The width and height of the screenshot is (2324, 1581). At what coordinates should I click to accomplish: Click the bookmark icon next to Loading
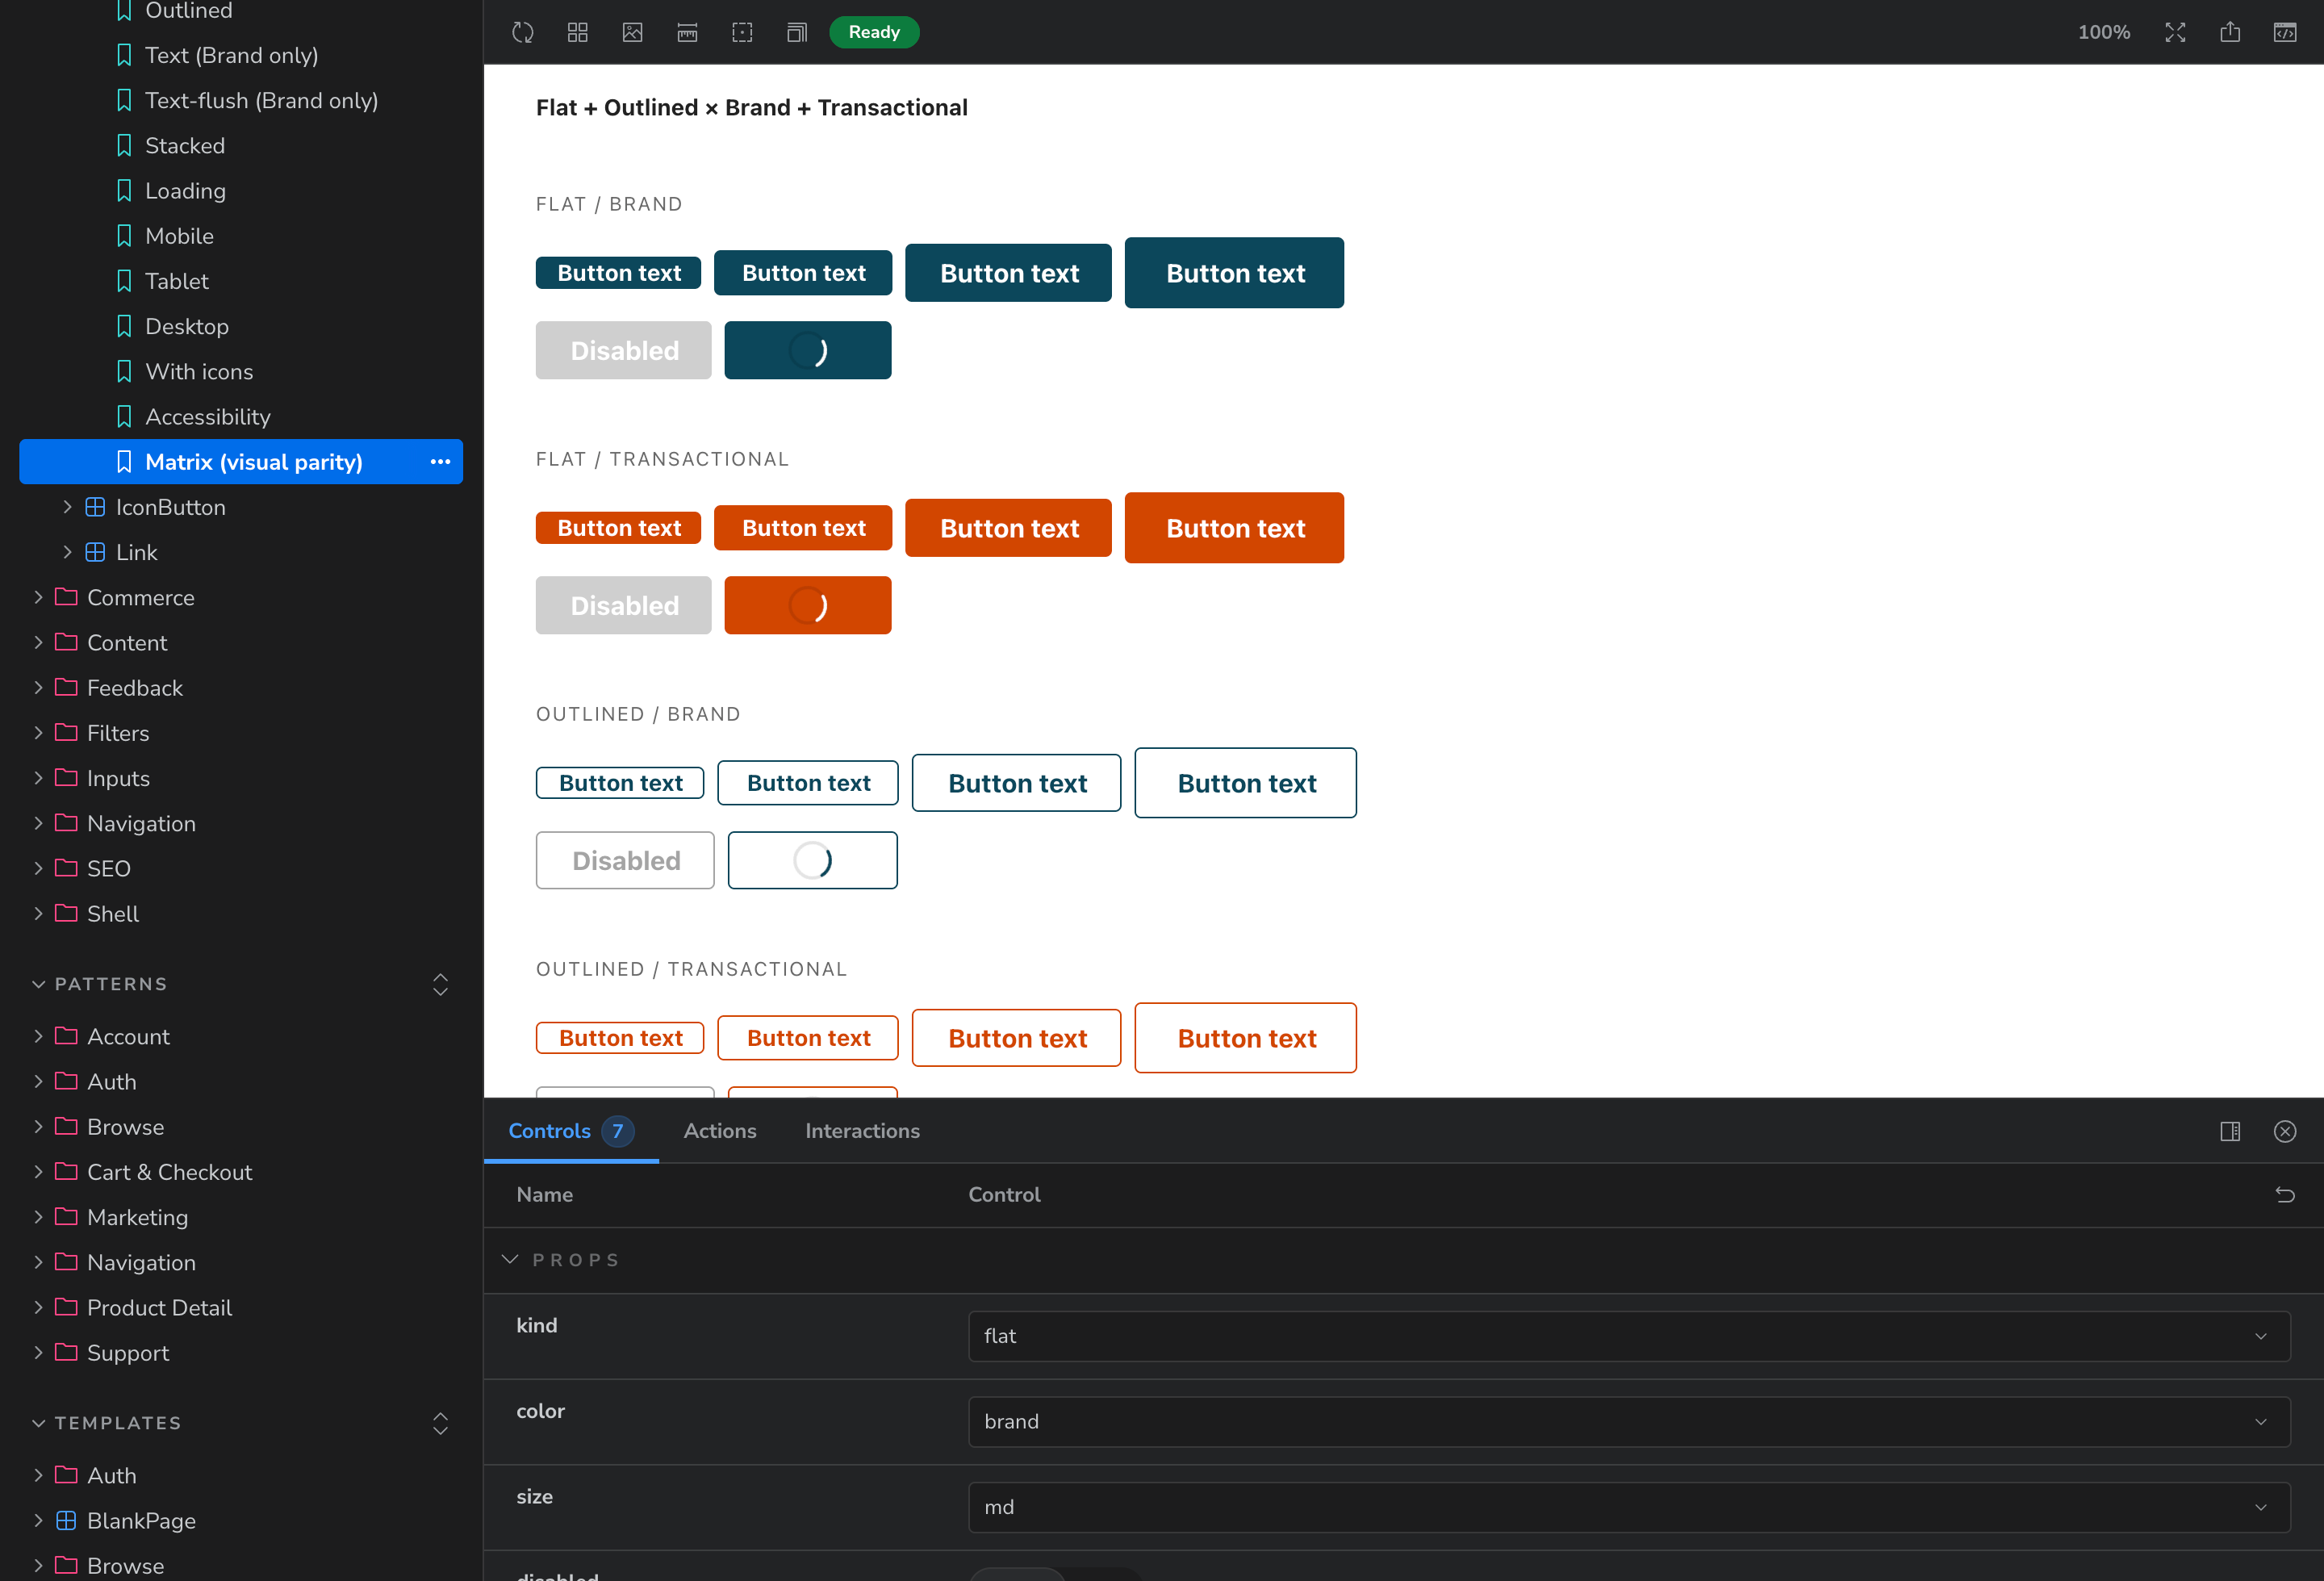(124, 191)
